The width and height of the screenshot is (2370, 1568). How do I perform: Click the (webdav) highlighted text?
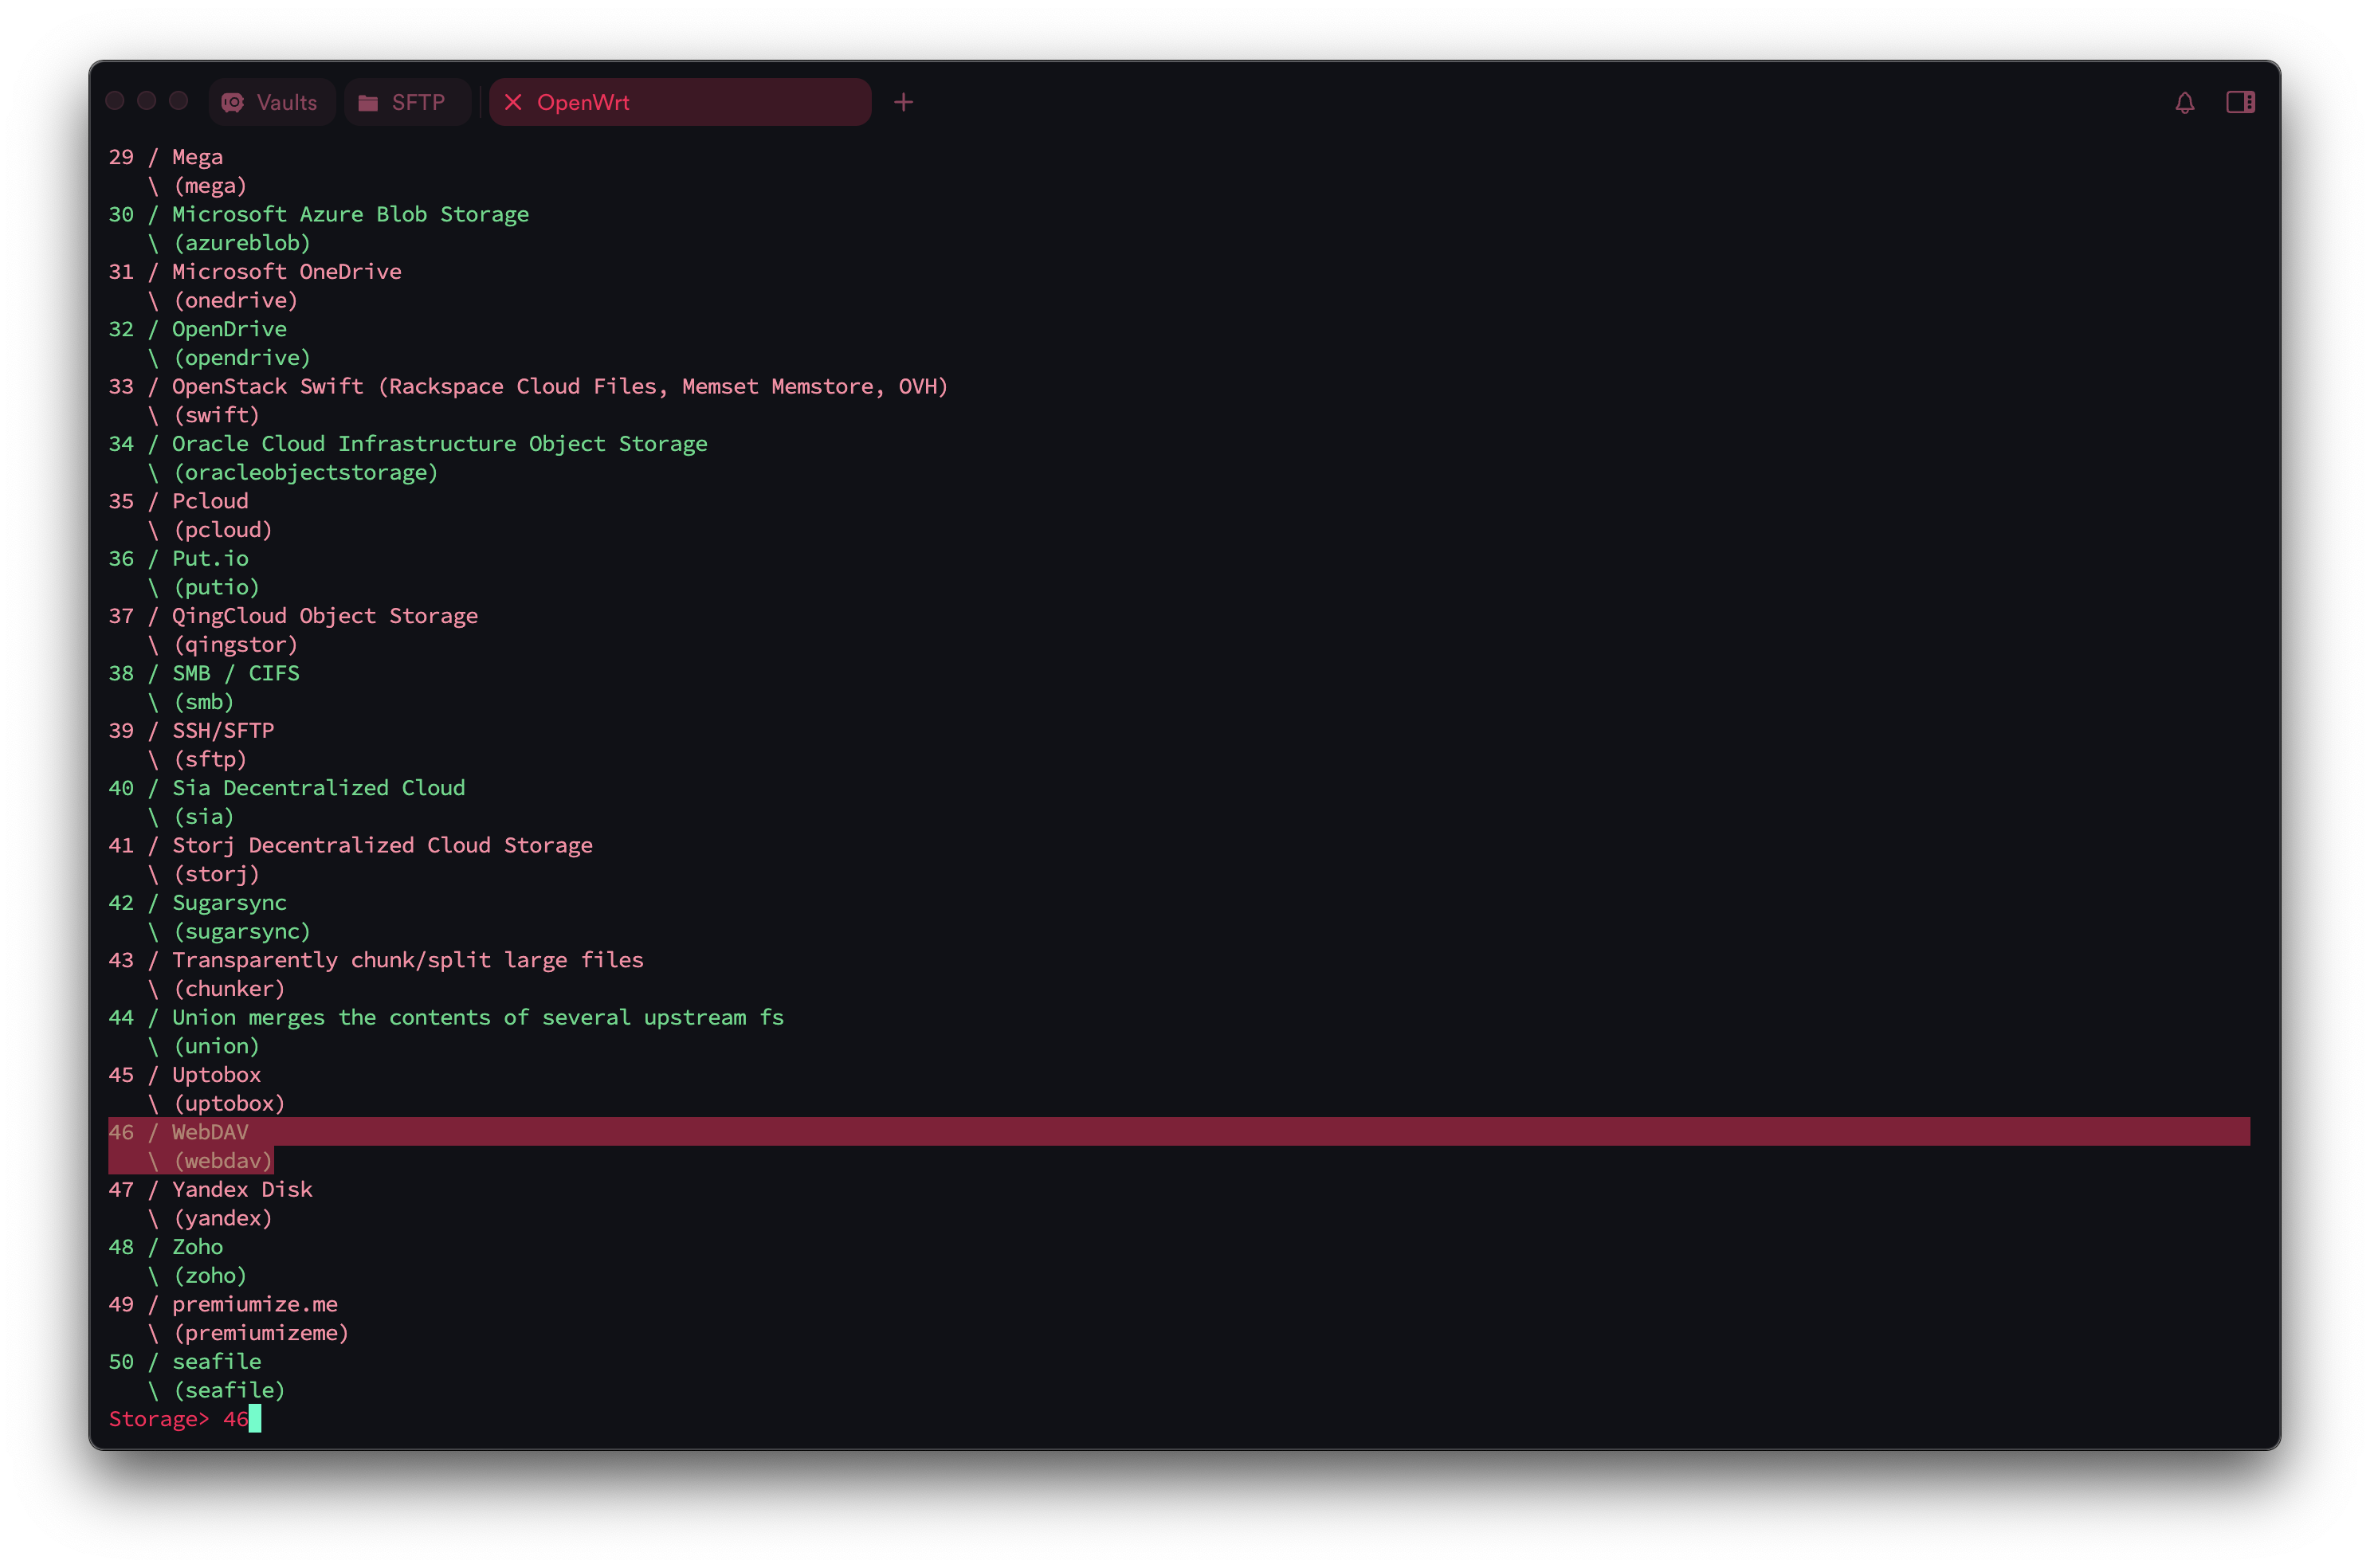(x=222, y=1161)
